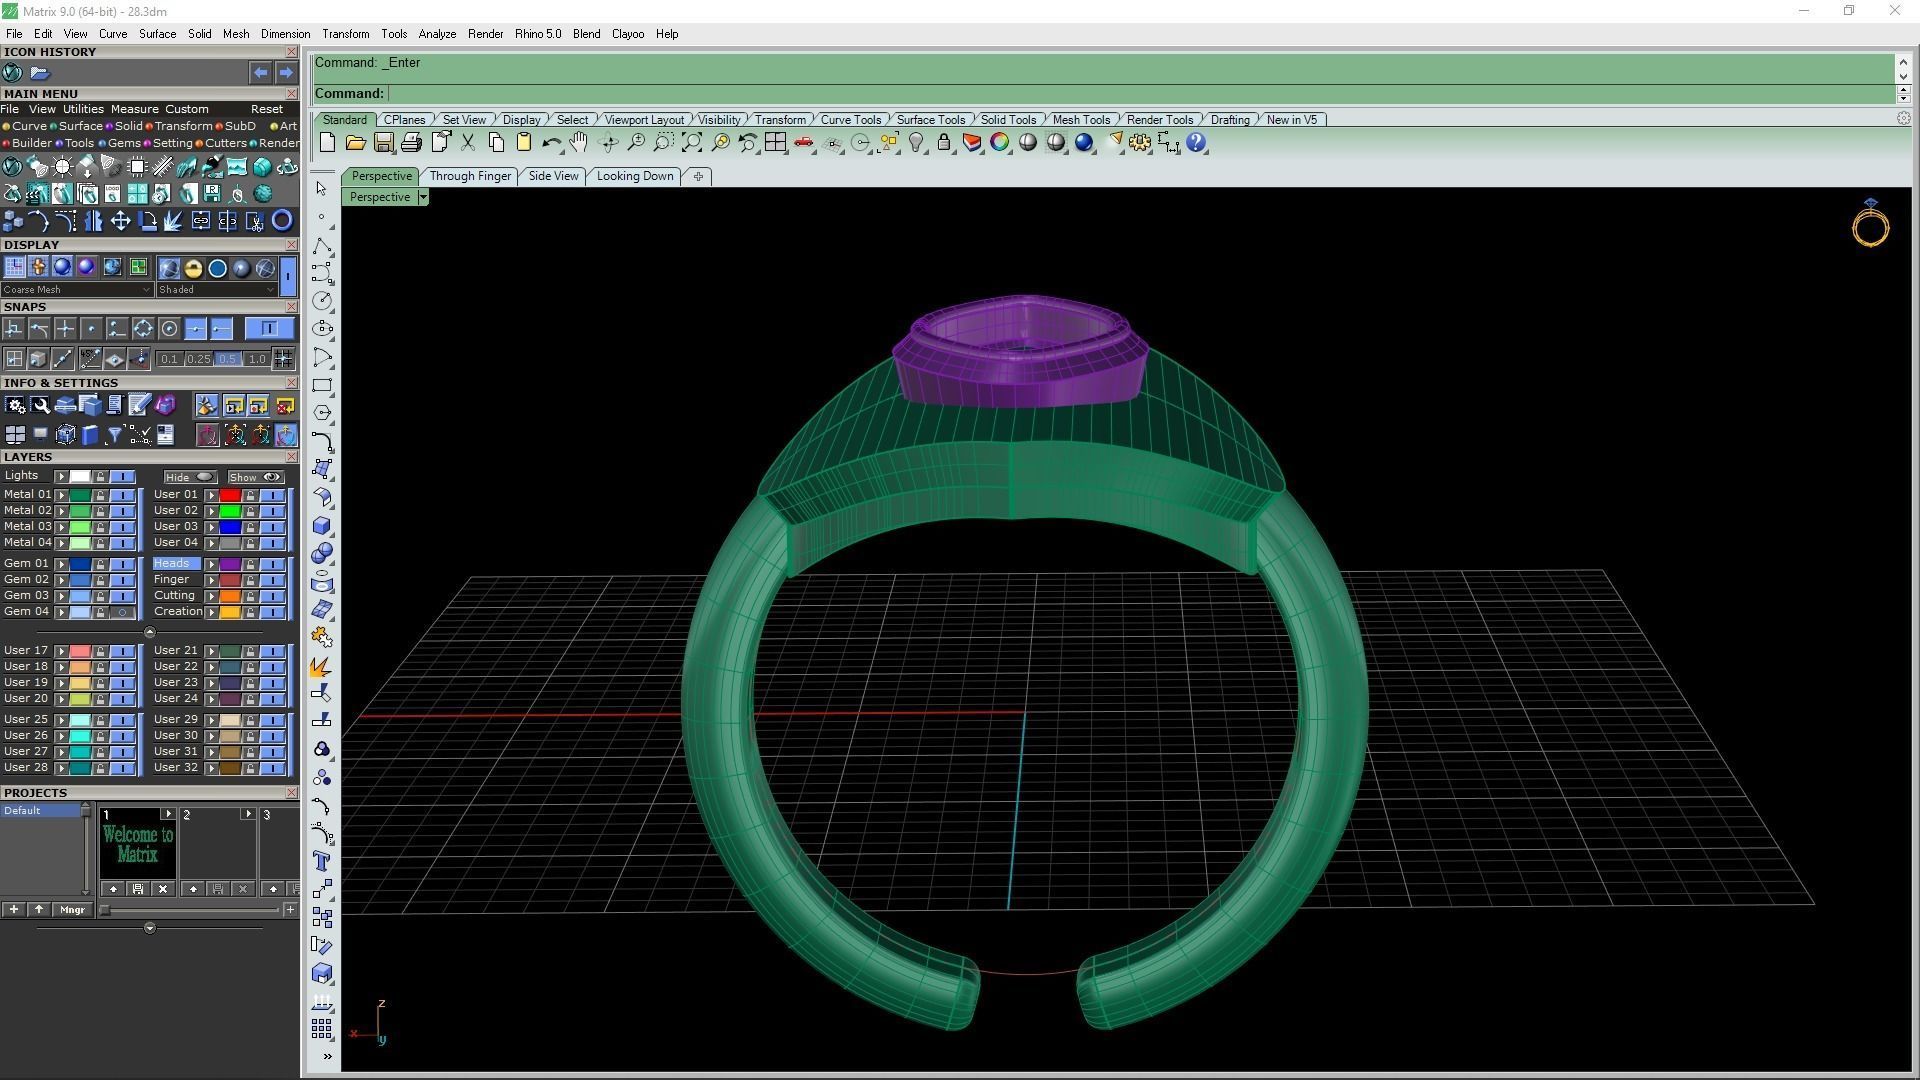Expand the User 17 layer arrow
Screen dimensions: 1920x1080
click(x=61, y=651)
